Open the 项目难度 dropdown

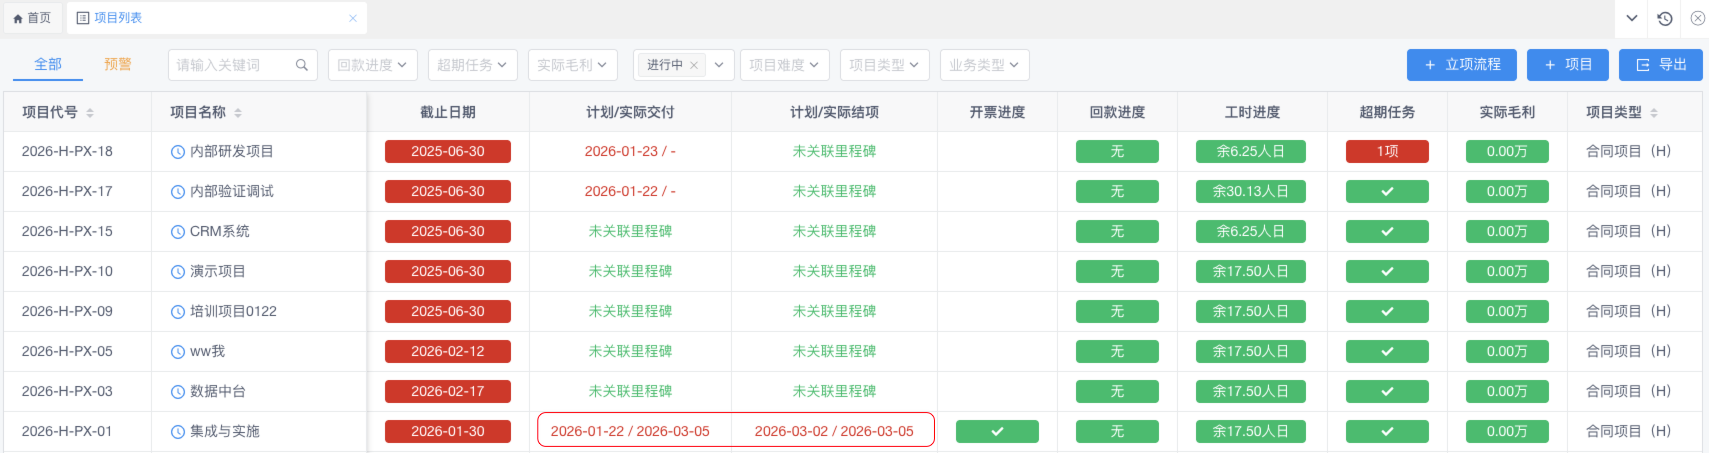point(784,65)
